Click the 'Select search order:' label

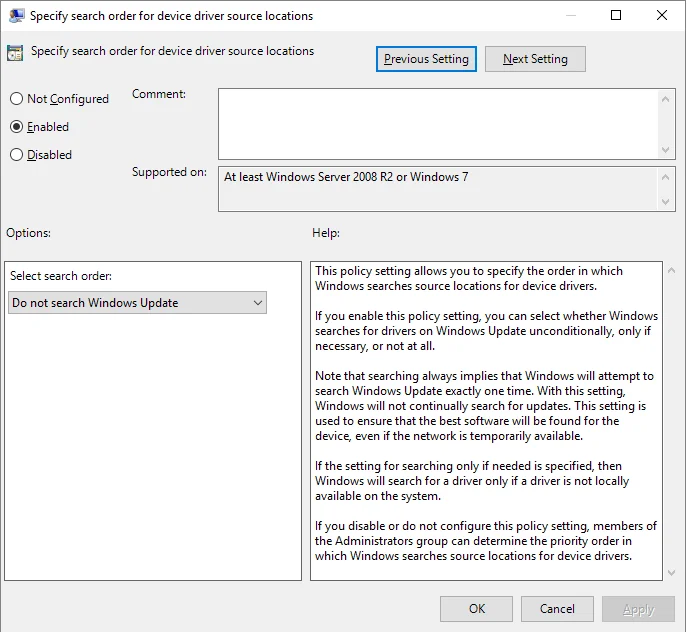61,276
